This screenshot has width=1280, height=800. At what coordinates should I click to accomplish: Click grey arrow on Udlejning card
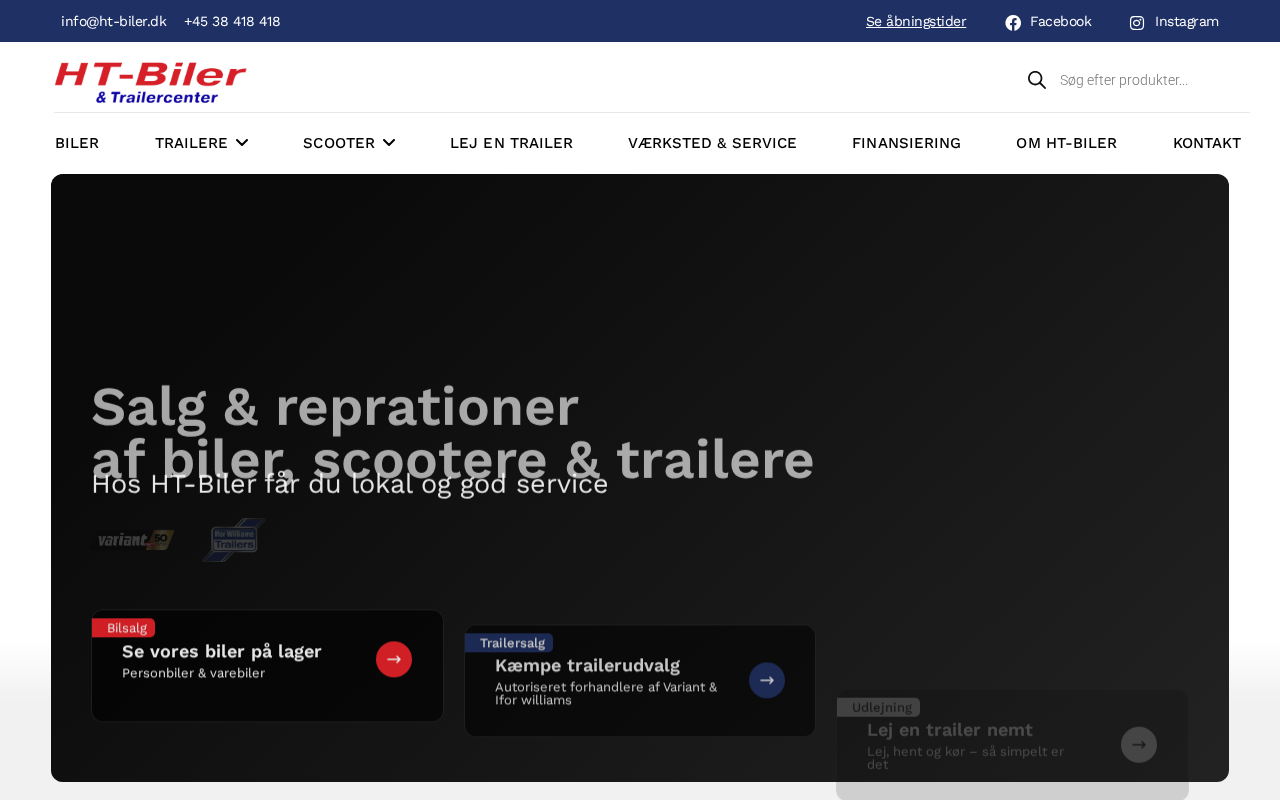pyautogui.click(x=1139, y=744)
